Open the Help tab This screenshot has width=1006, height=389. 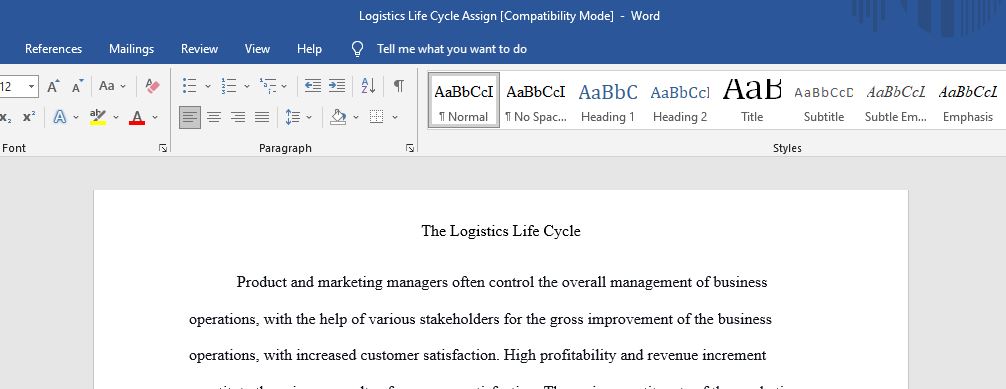pyautogui.click(x=309, y=49)
